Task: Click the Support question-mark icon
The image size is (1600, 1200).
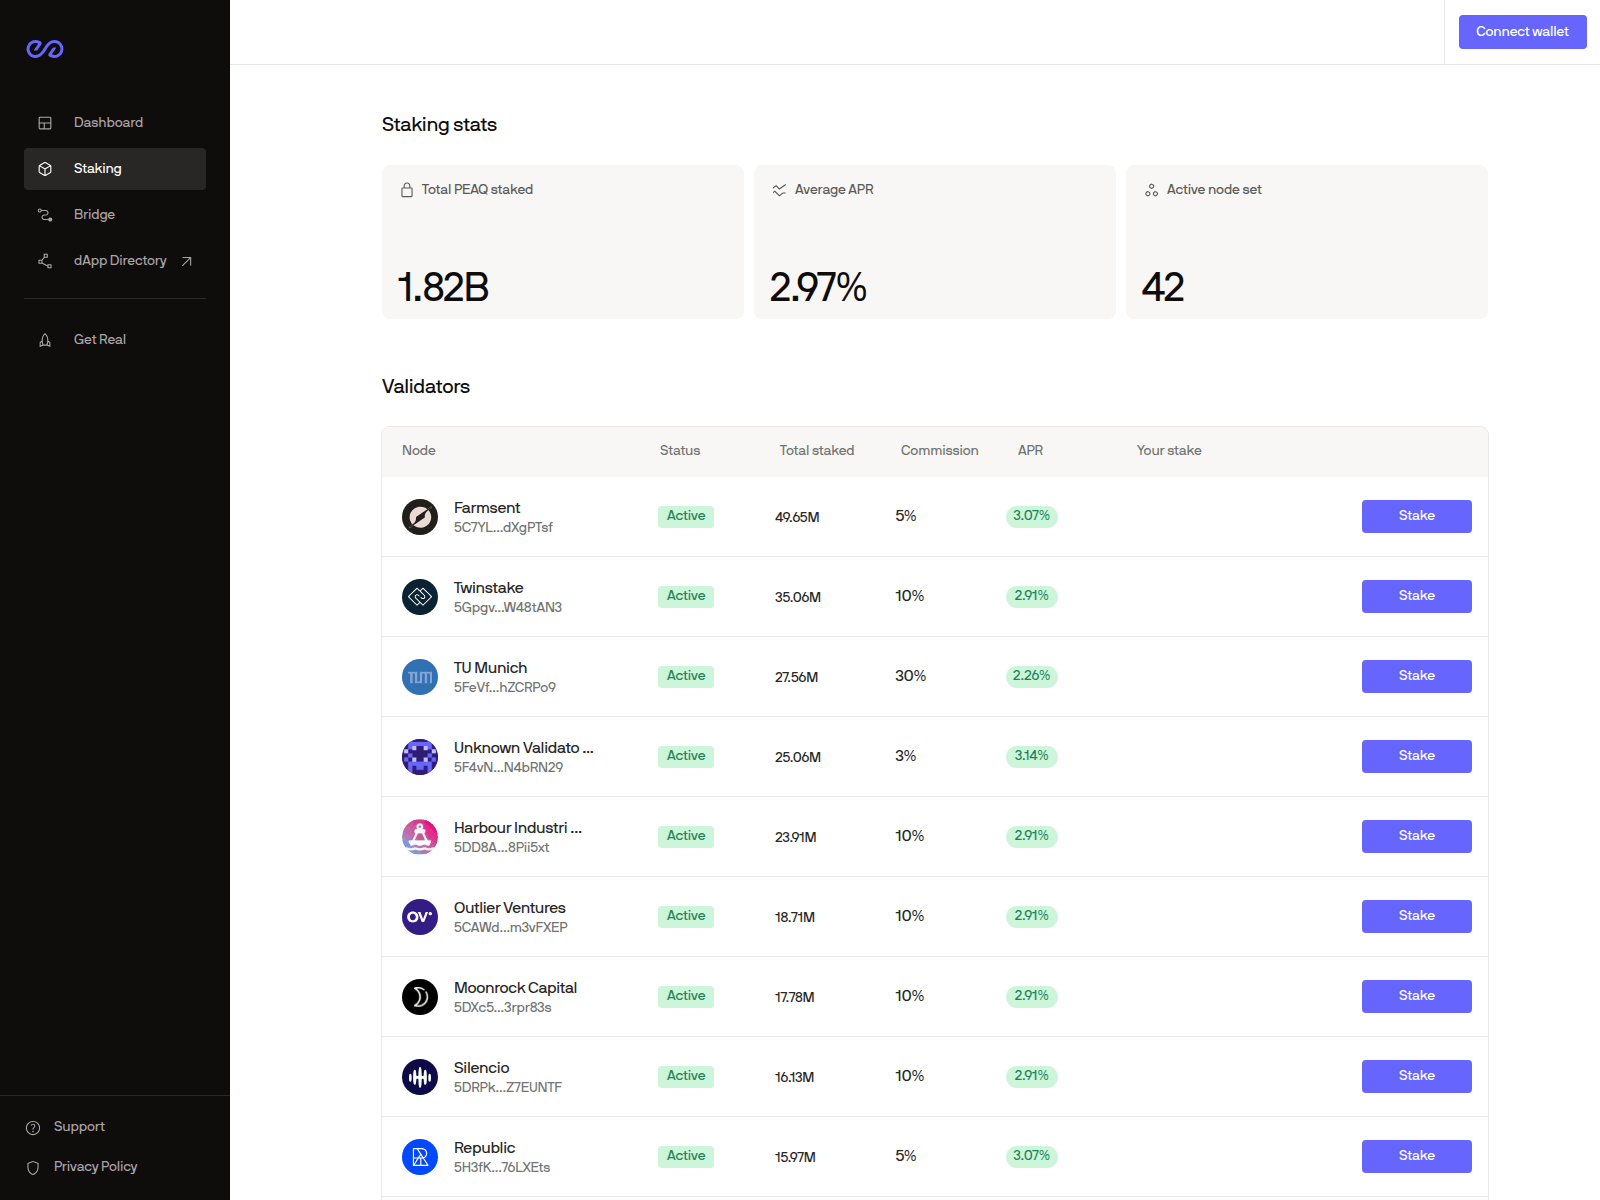Action: click(x=33, y=1128)
